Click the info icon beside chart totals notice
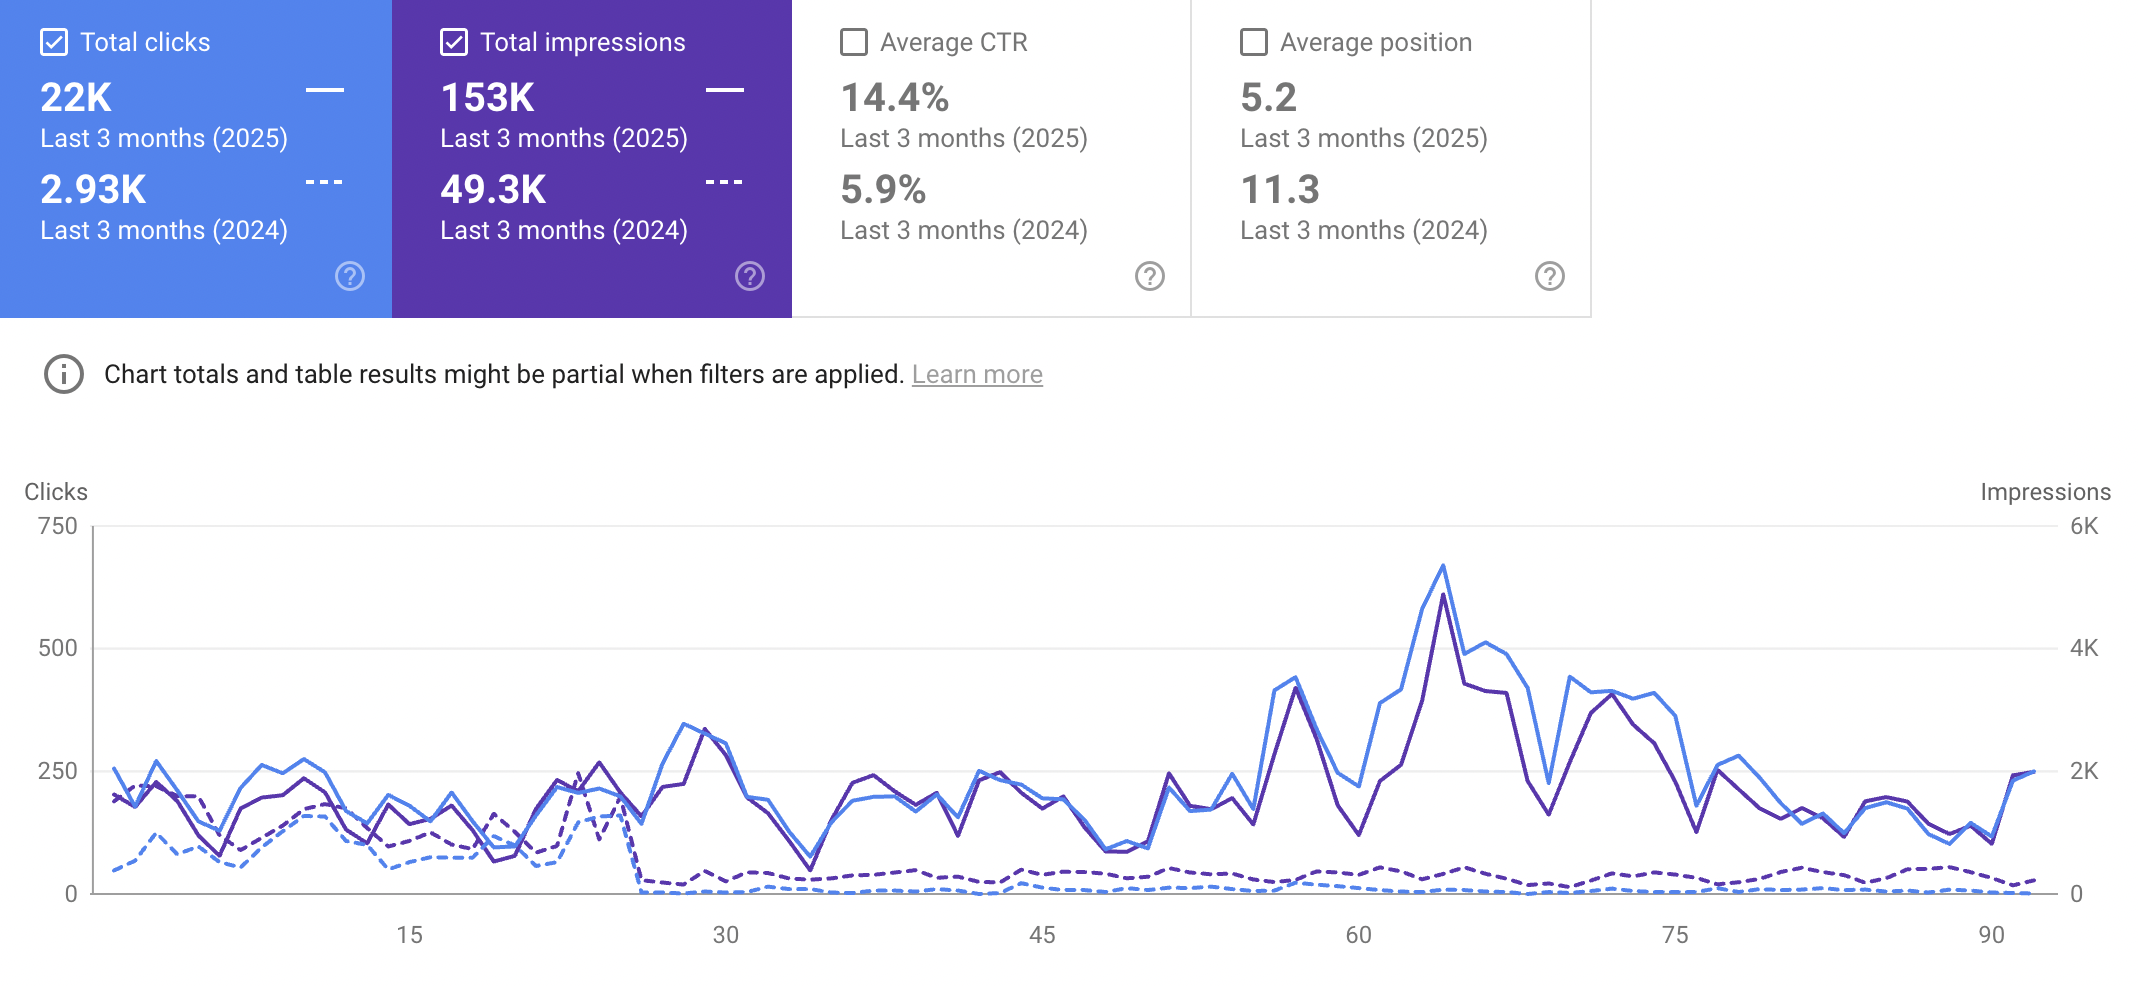 pos(64,374)
